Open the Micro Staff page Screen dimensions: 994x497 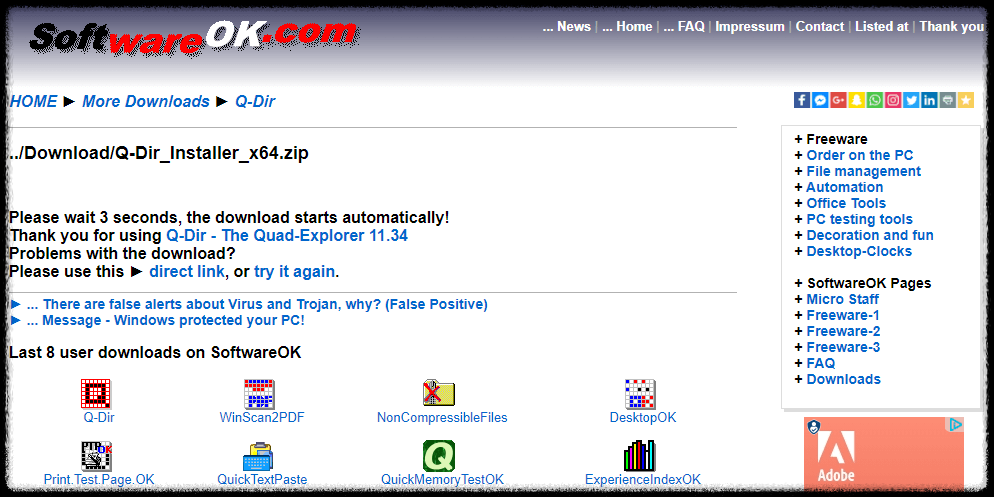coord(842,299)
